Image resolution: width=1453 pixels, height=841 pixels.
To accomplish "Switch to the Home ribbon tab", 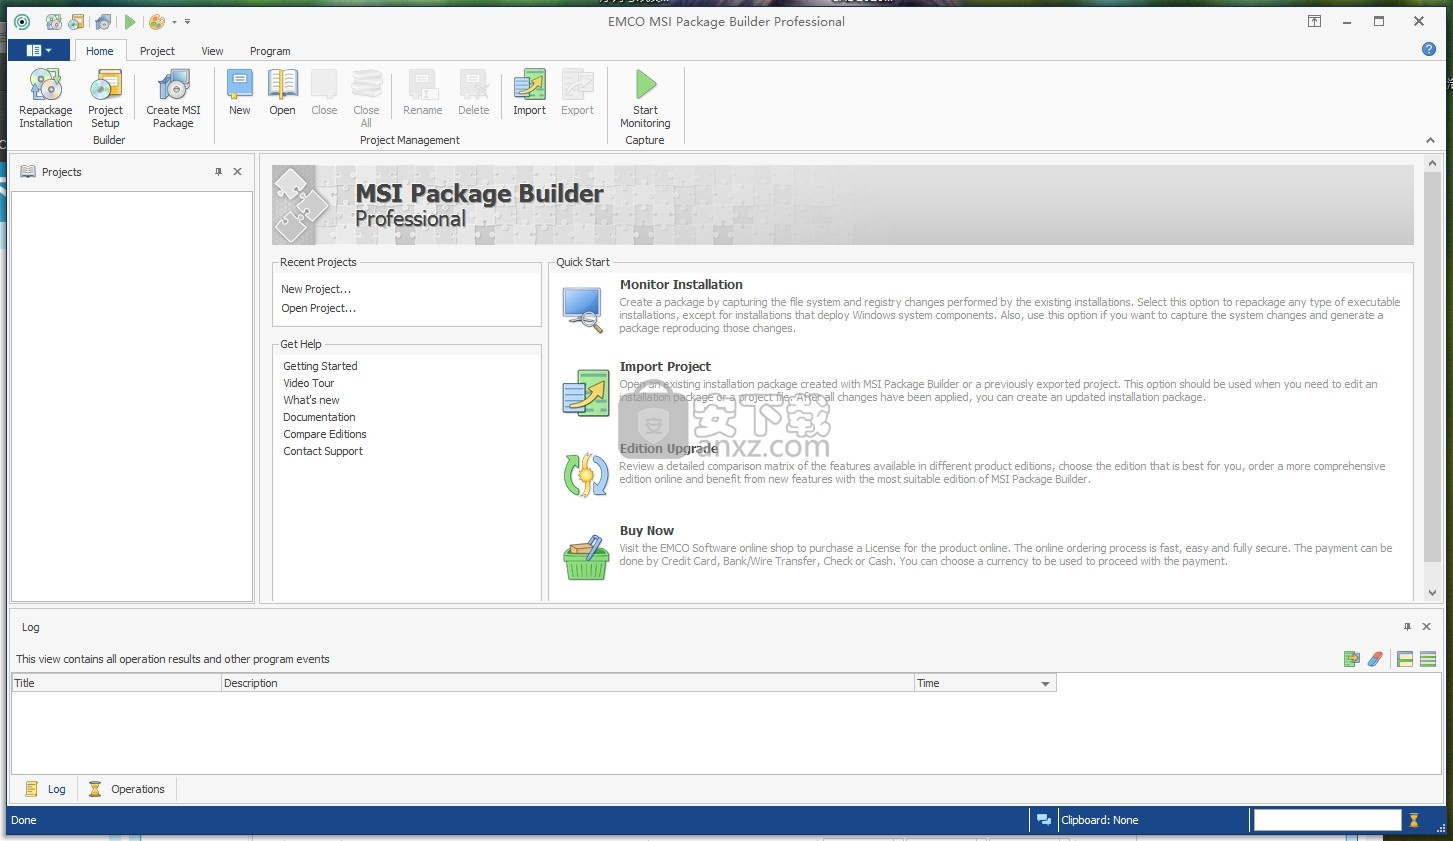I will click(100, 51).
